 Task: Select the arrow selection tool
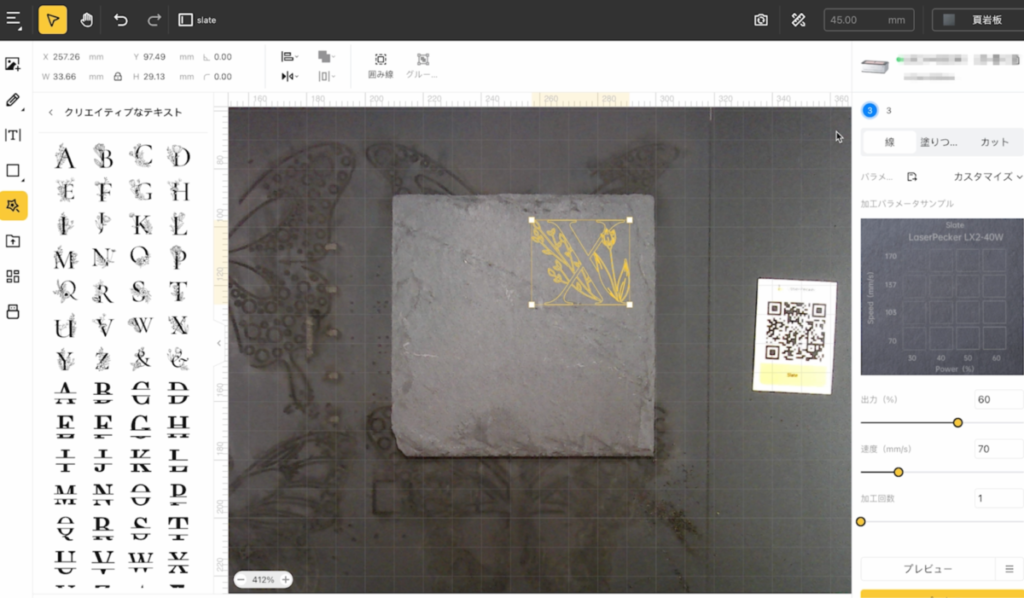53,20
